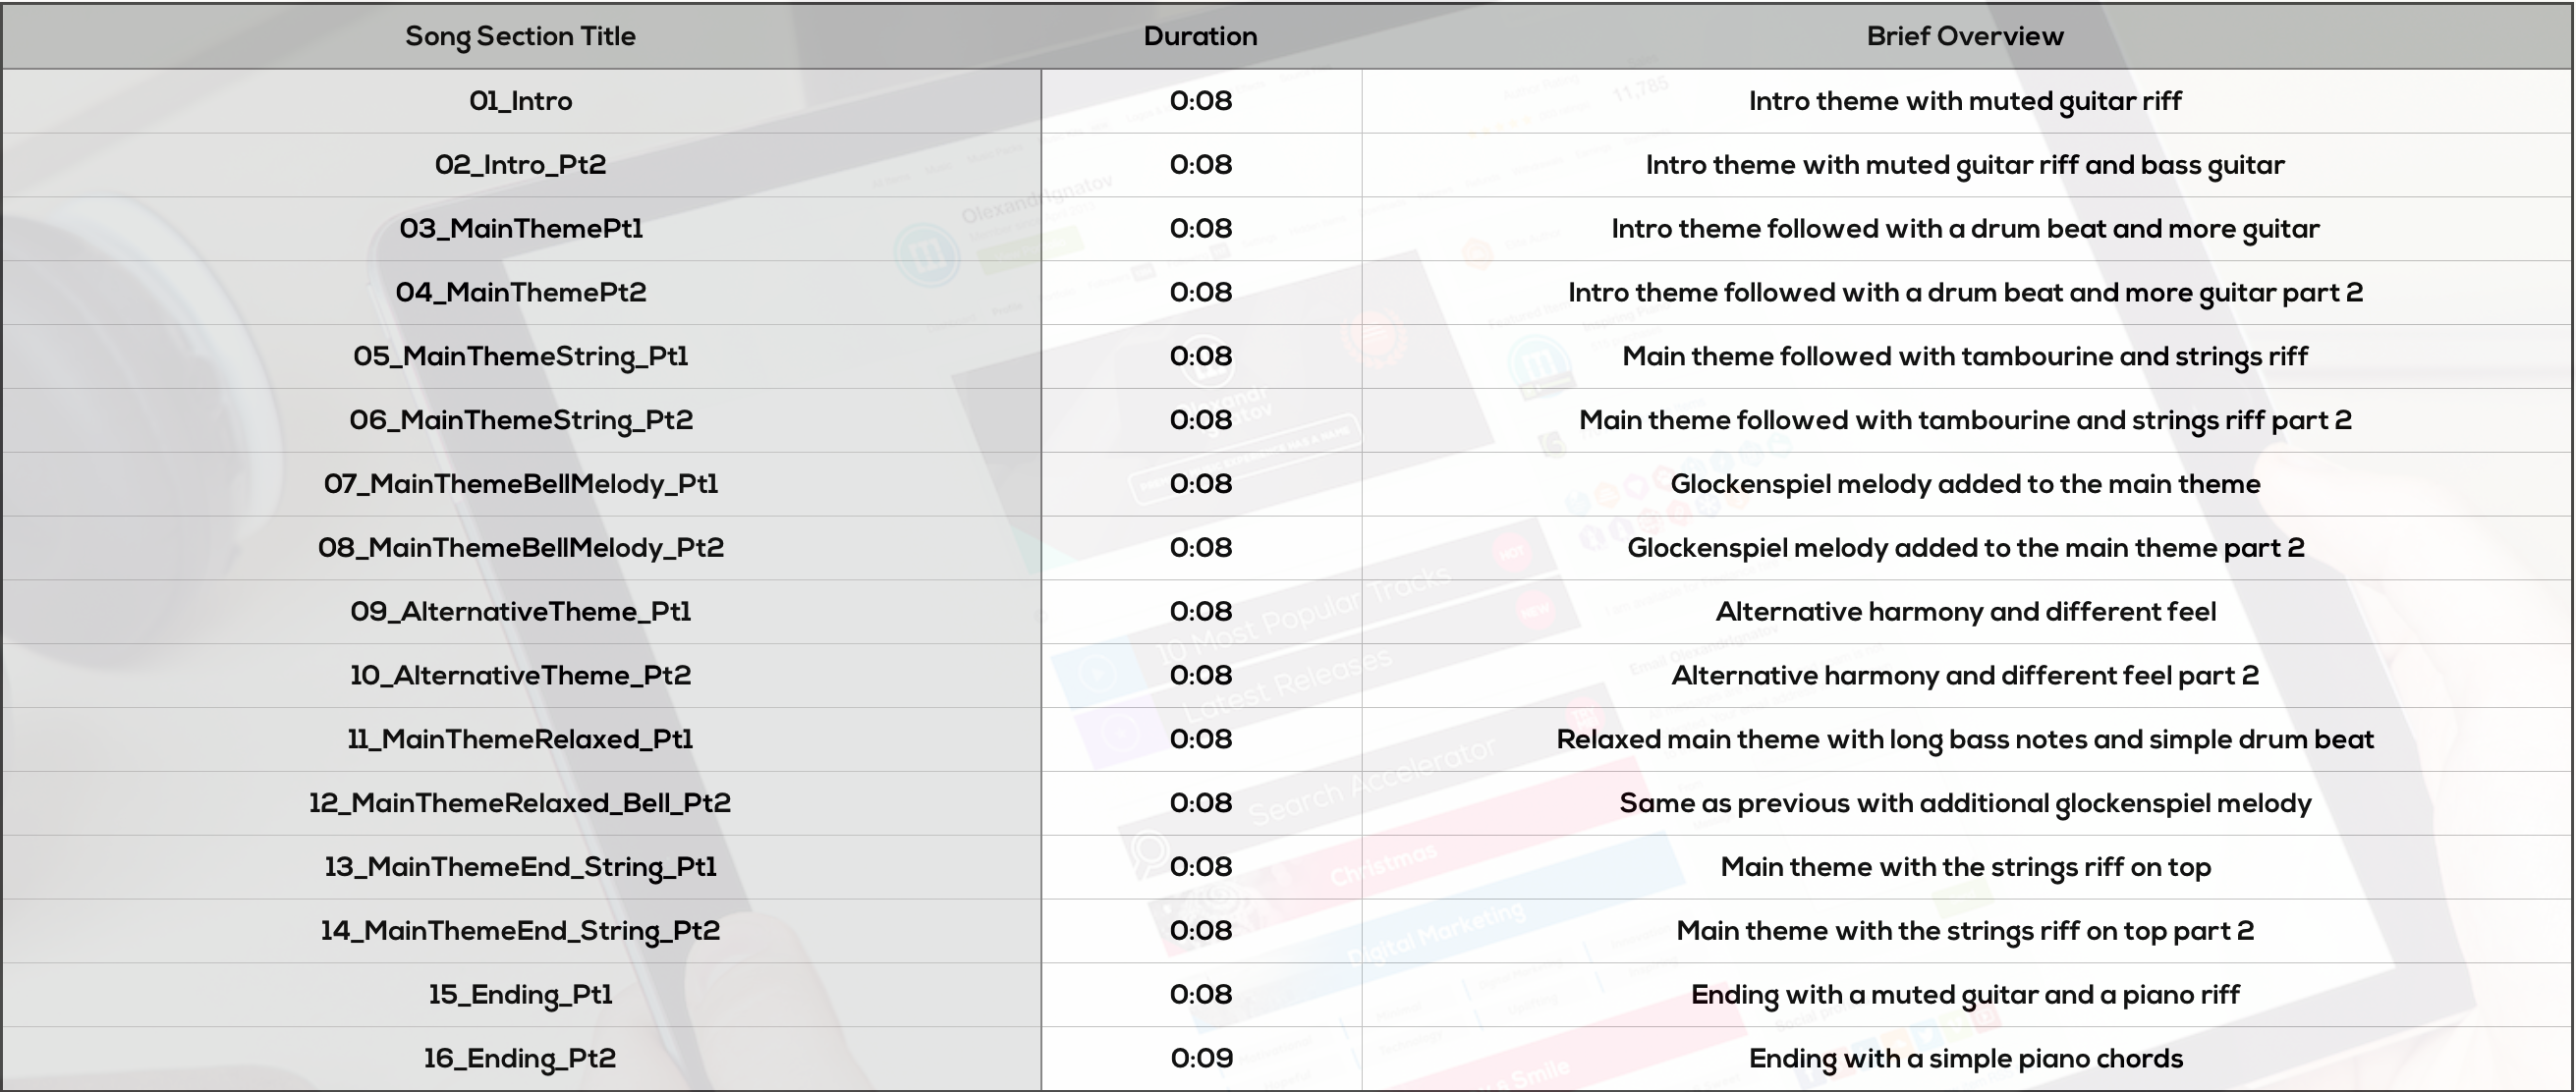The height and width of the screenshot is (1092, 2576).
Task: Select the '10_AlternativeTheme_Pt2' cell
Action: 520,676
